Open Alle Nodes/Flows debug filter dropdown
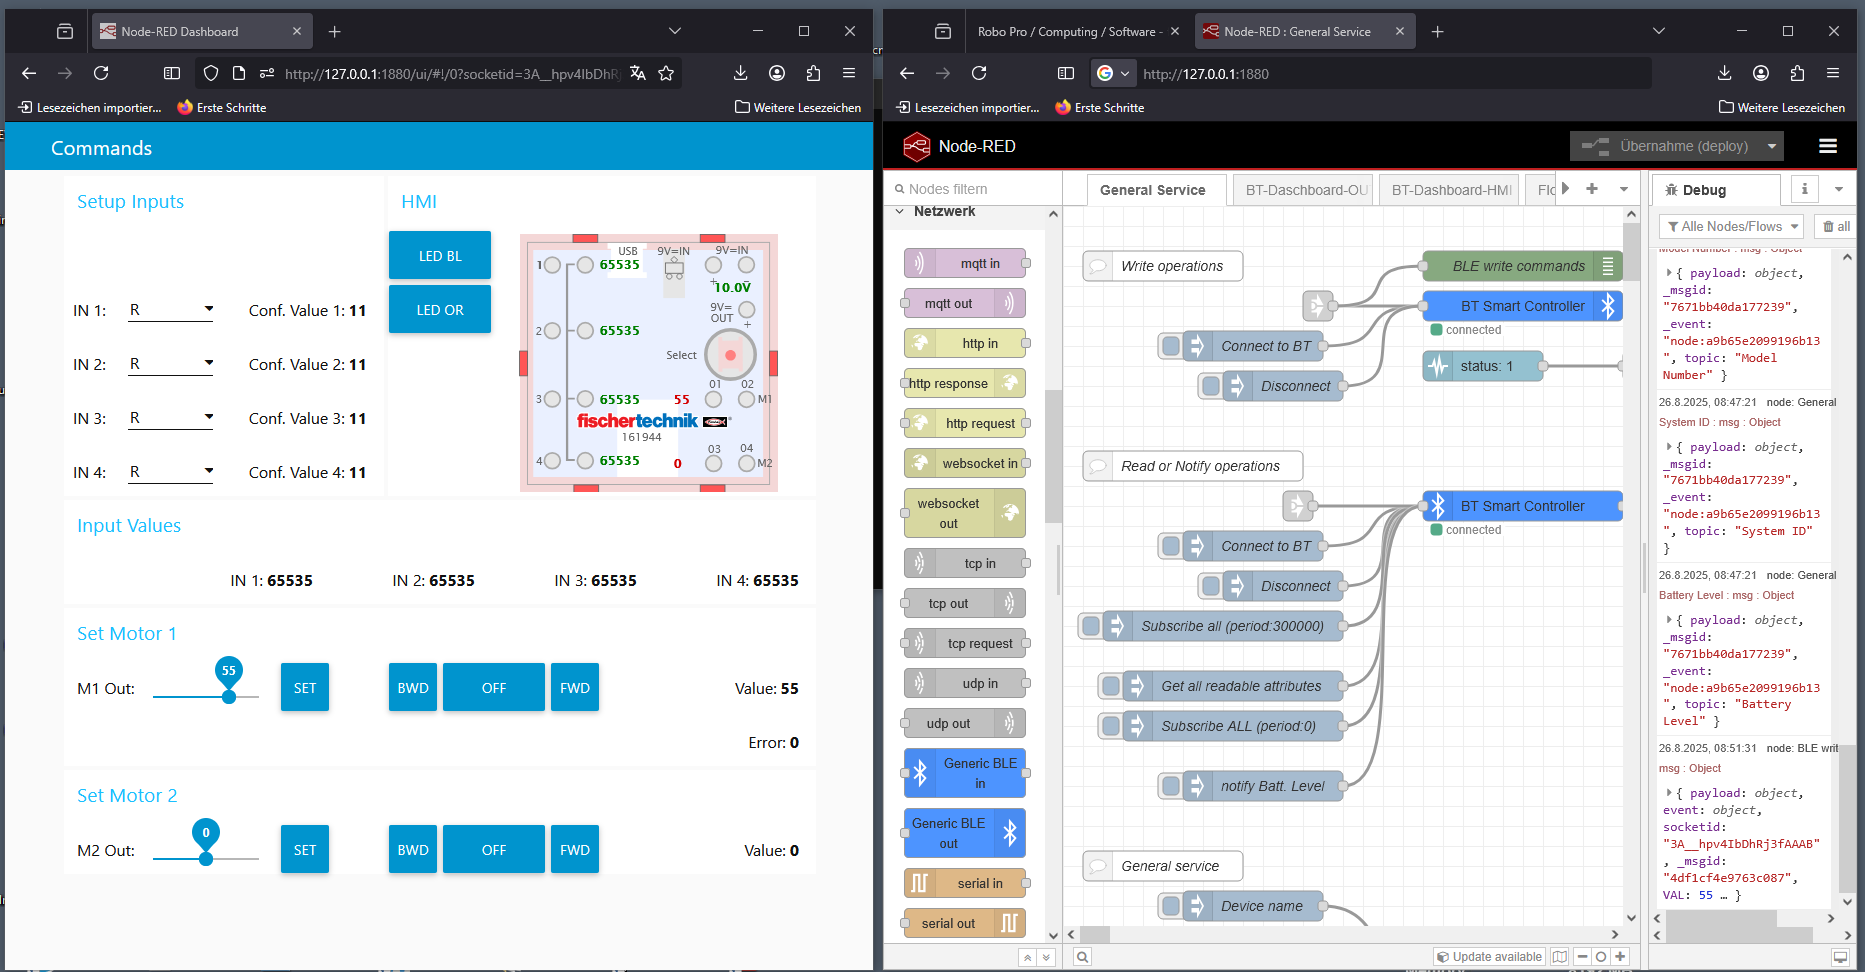Viewport: 1865px width, 972px height. (x=1731, y=226)
